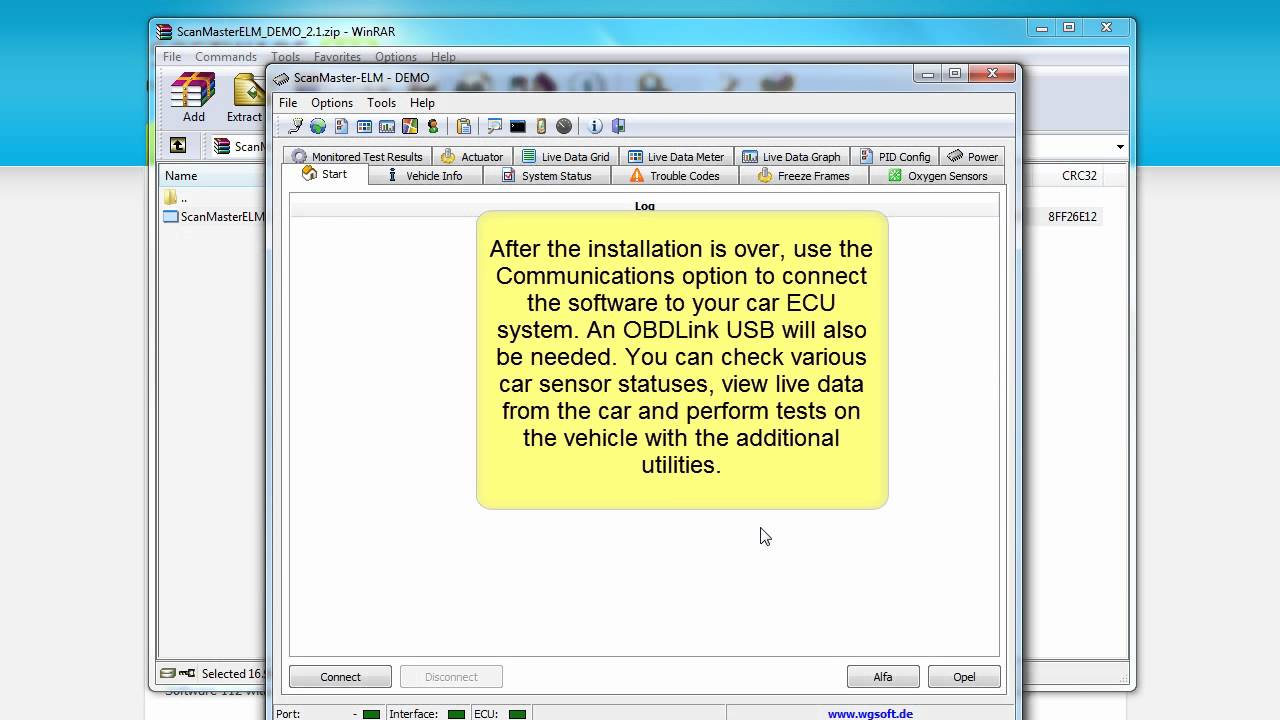Click the multicolored chart toolbar icon
Image resolution: width=1280 pixels, height=720 pixels.
click(x=410, y=126)
